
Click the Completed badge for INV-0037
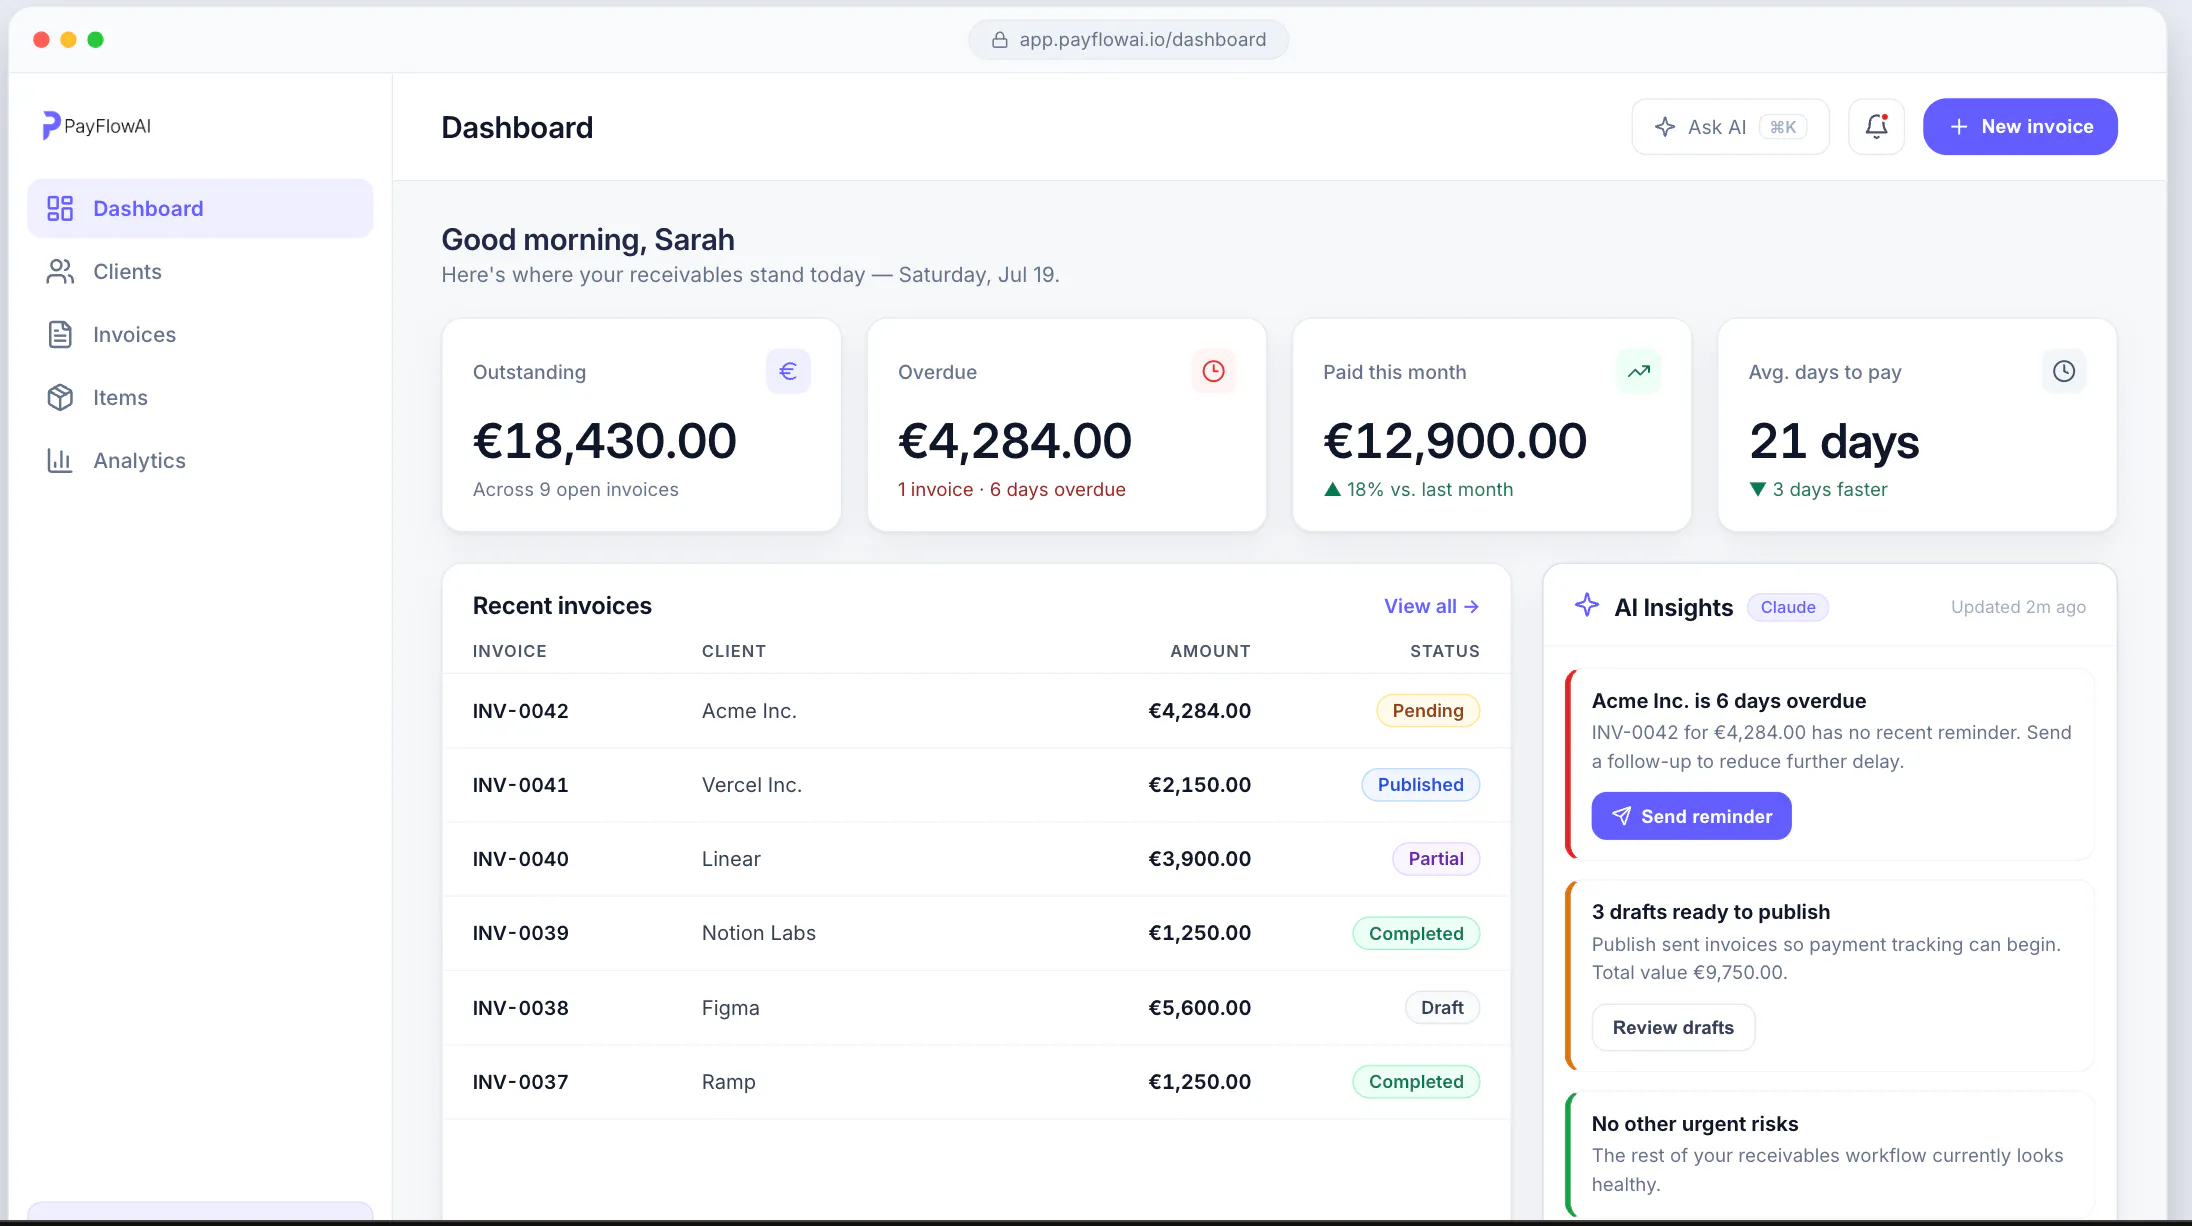coord(1416,1082)
